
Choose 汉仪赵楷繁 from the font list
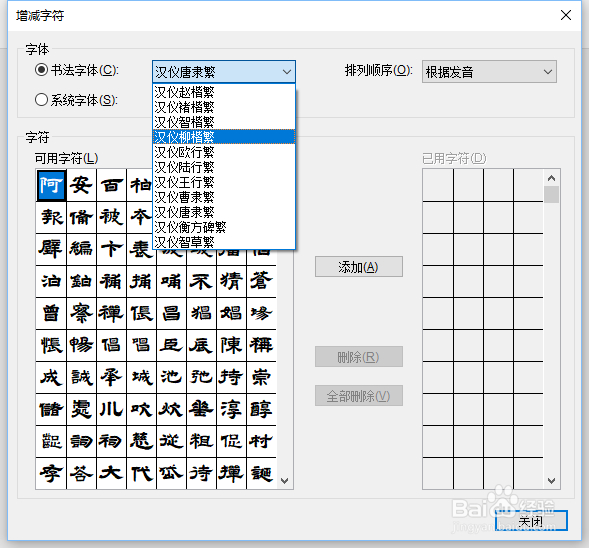click(224, 92)
